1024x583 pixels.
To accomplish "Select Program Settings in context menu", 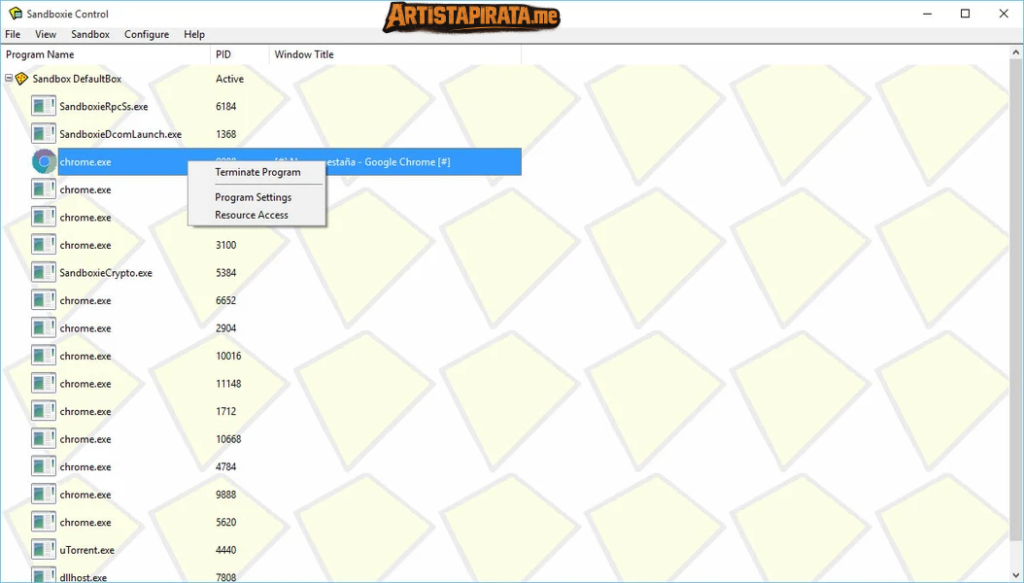I will pyautogui.click(x=253, y=197).
